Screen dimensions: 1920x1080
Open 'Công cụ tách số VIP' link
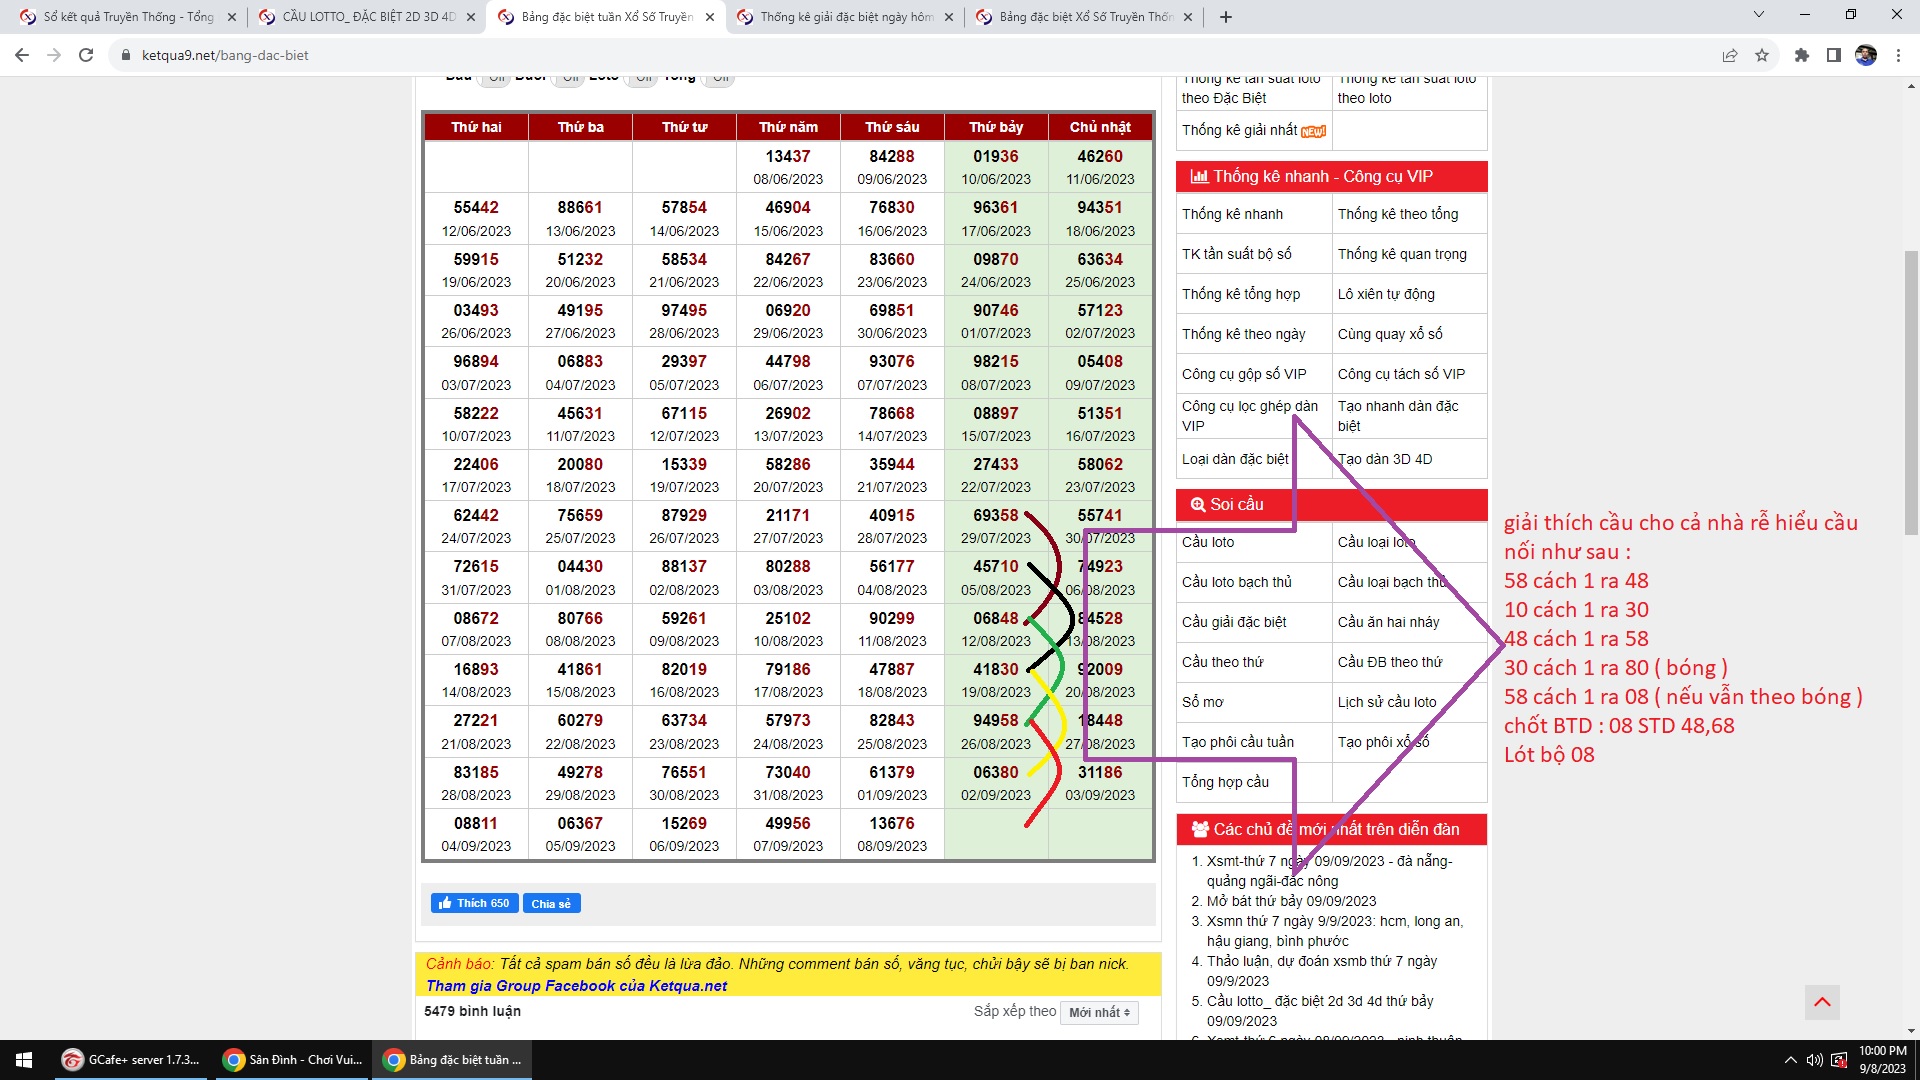[1401, 374]
